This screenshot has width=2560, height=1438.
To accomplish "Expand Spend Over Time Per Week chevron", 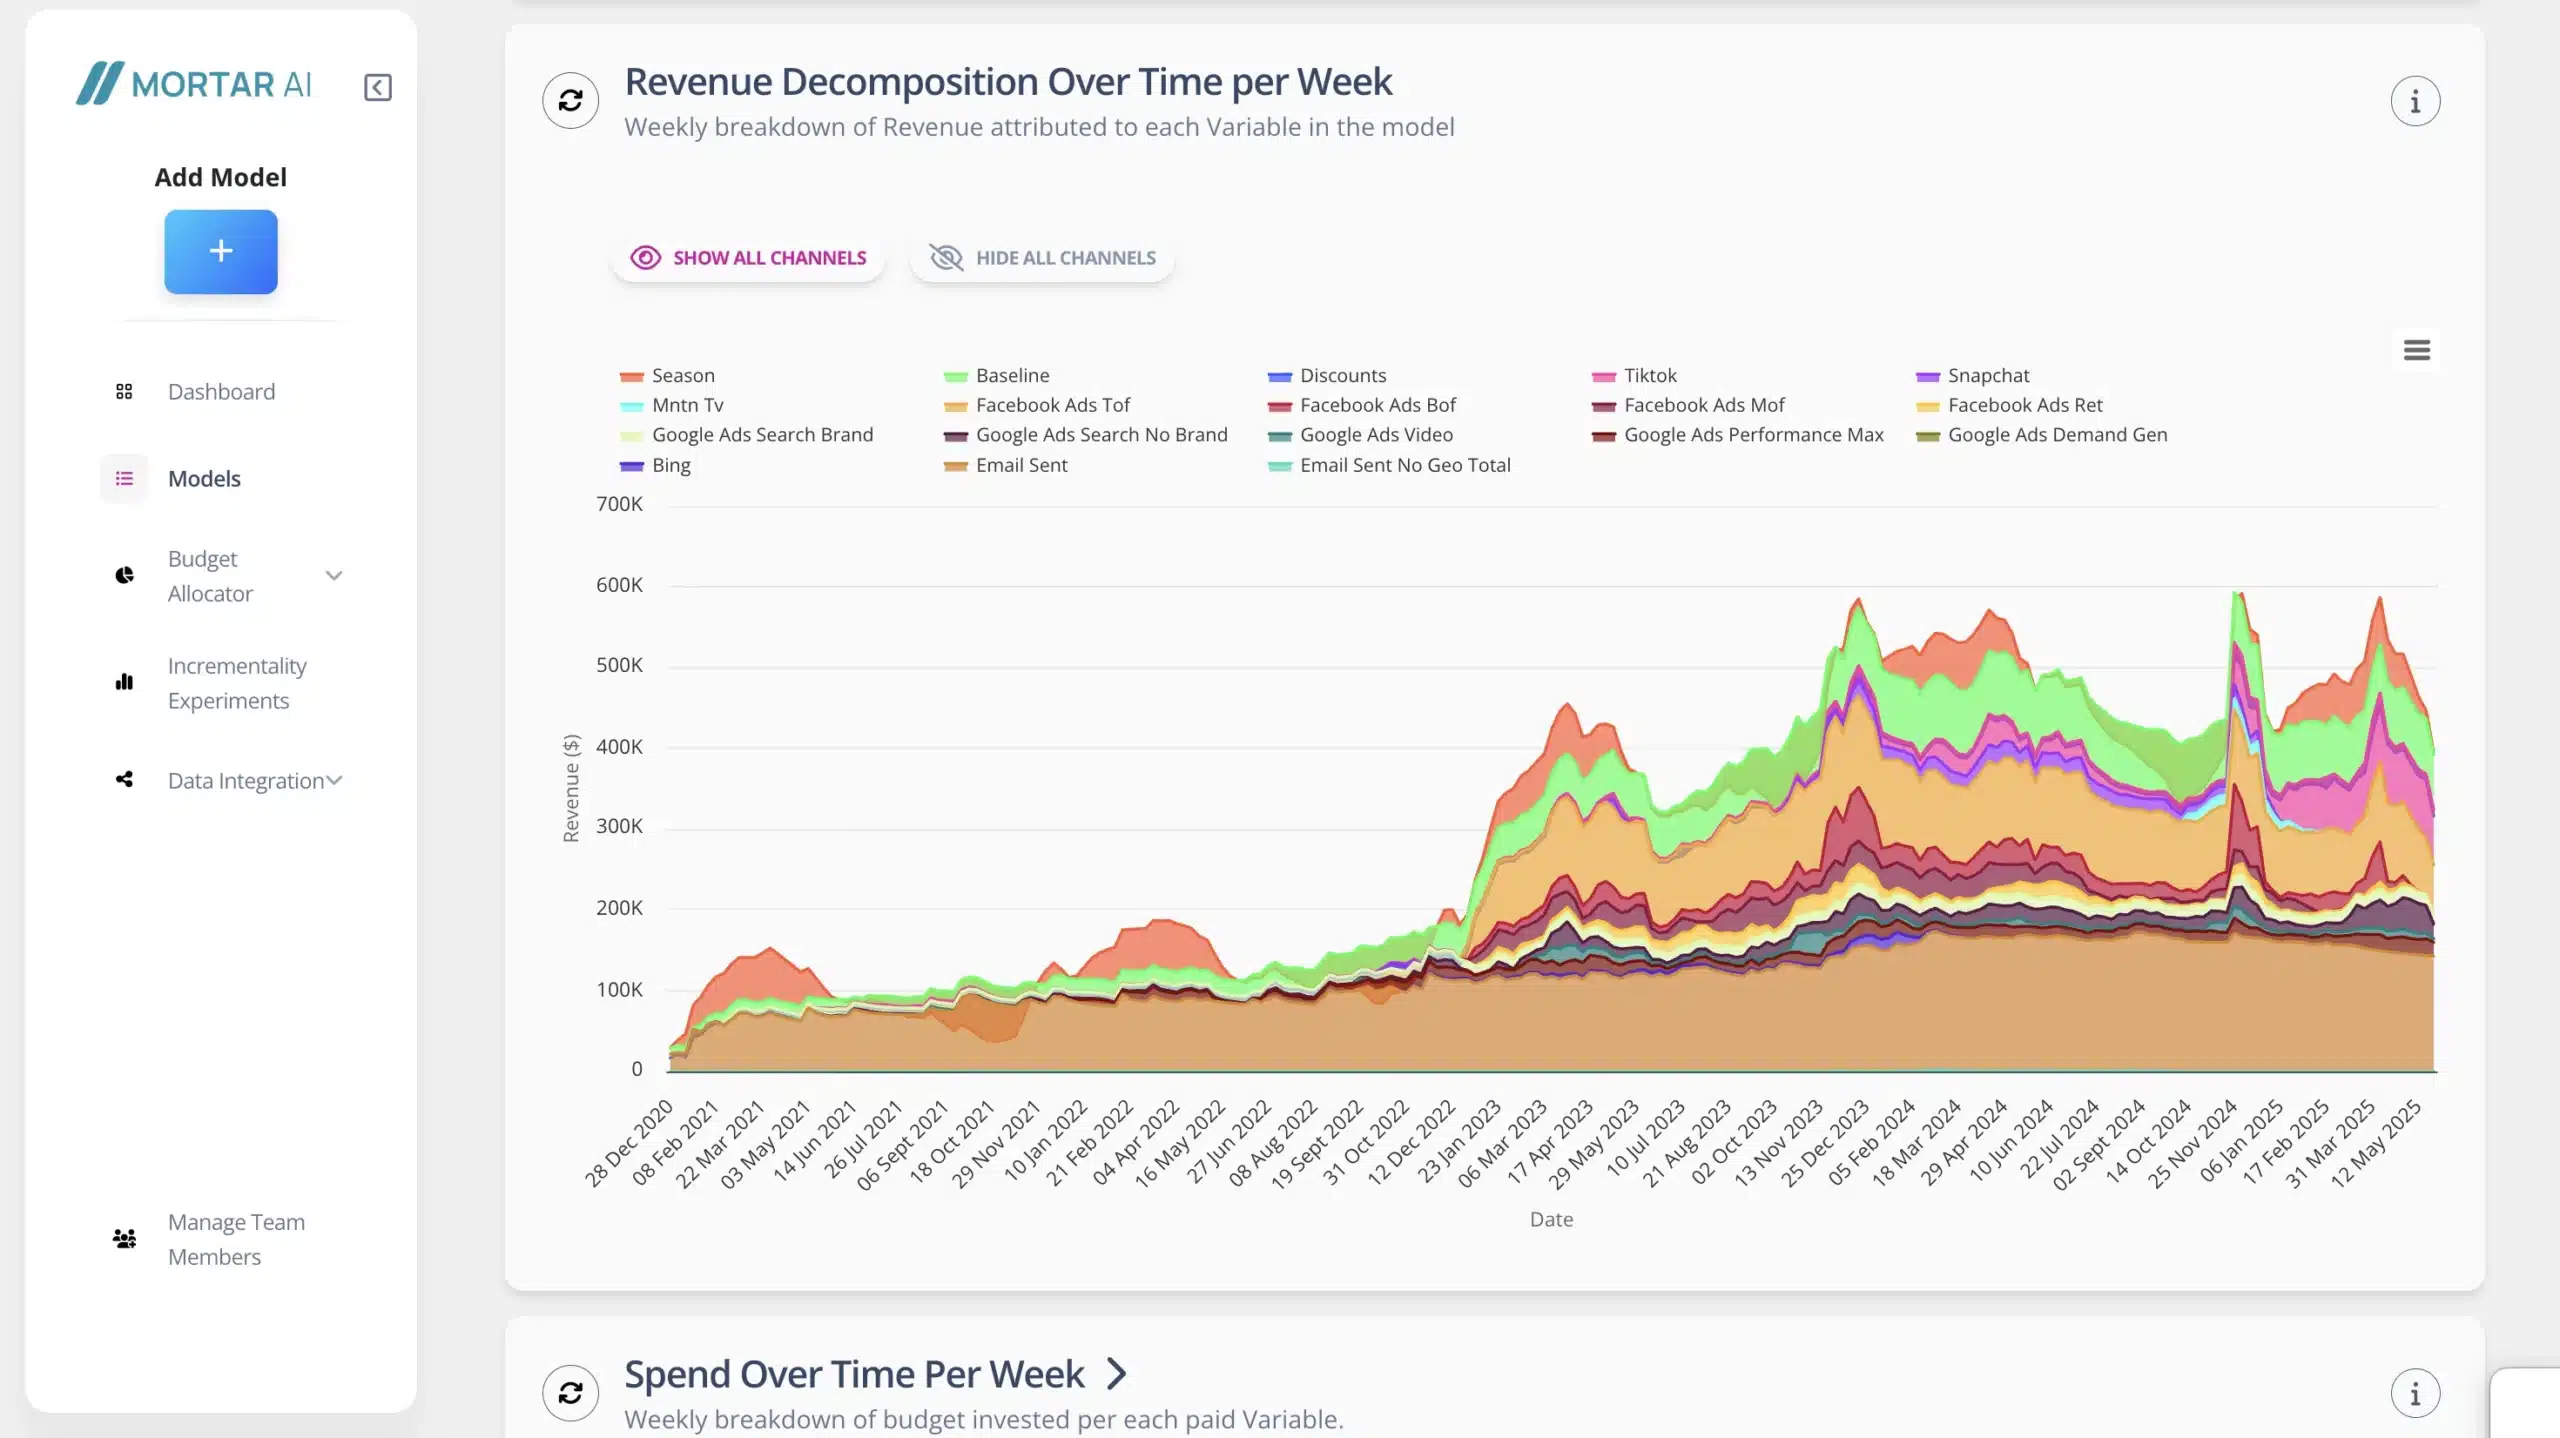I will point(1116,1374).
